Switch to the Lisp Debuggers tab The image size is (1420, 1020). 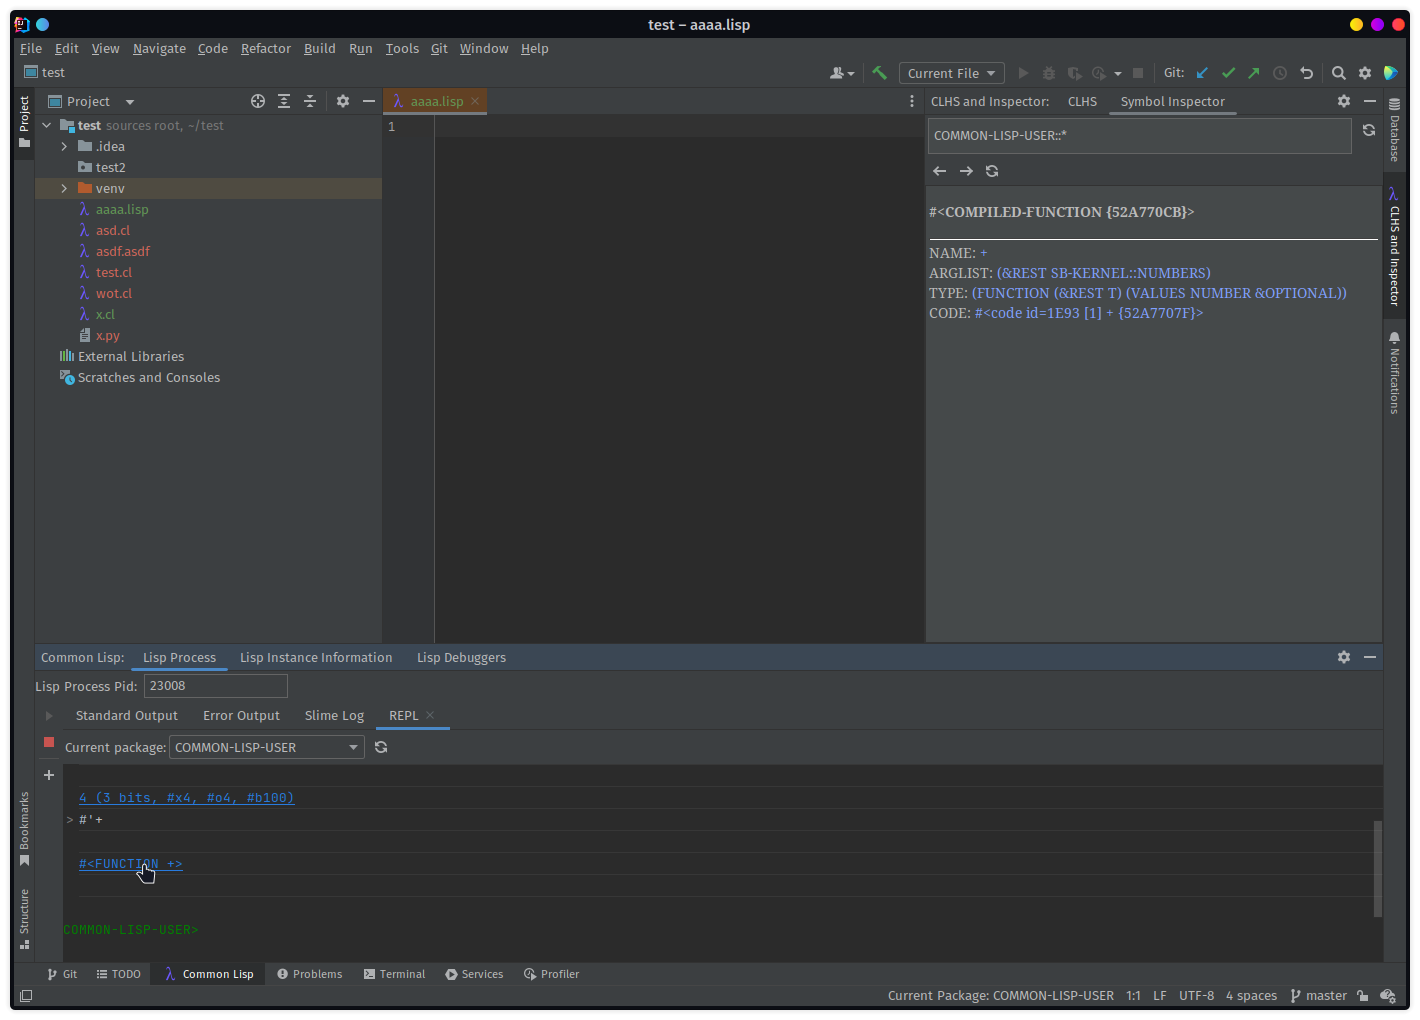(x=461, y=657)
